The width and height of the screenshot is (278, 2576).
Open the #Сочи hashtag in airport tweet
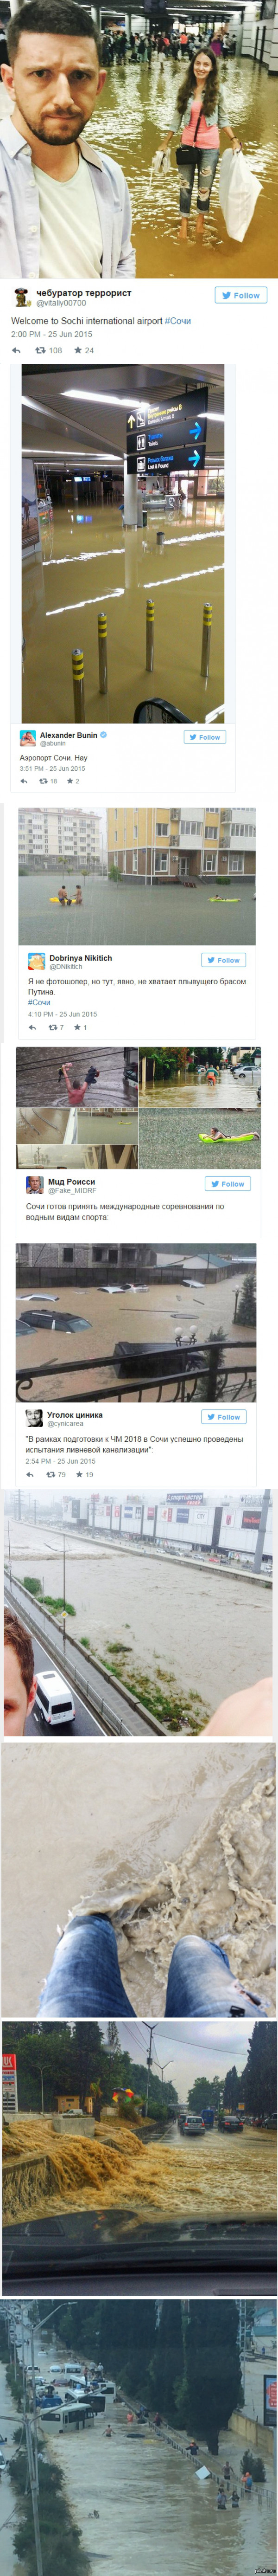click(x=178, y=321)
